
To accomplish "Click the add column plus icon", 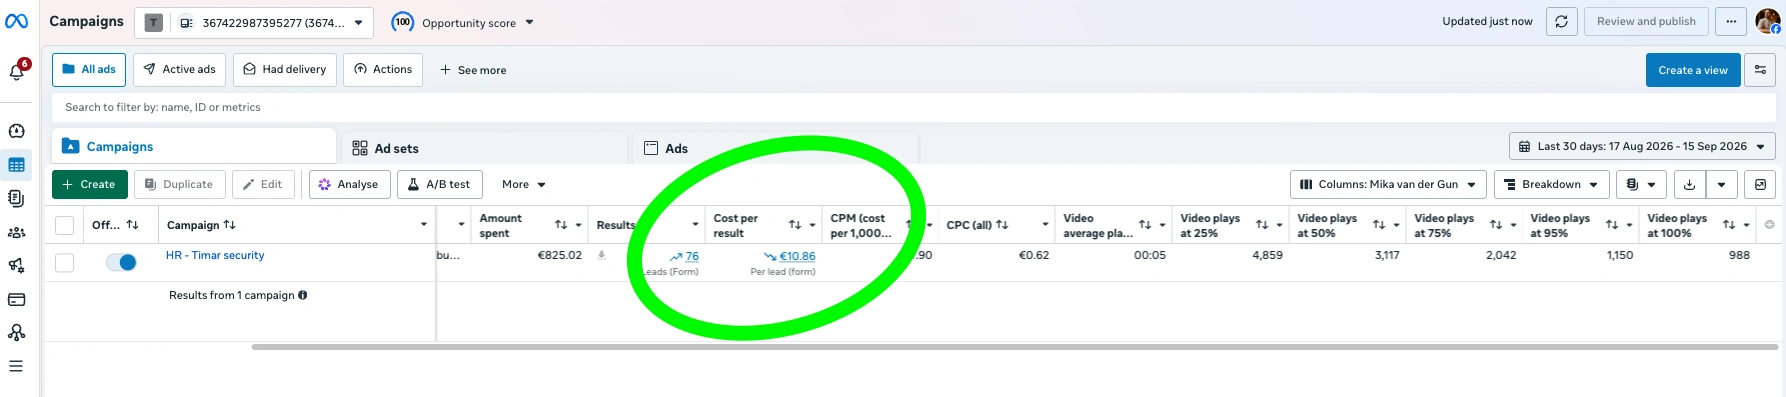I will [x=1769, y=225].
